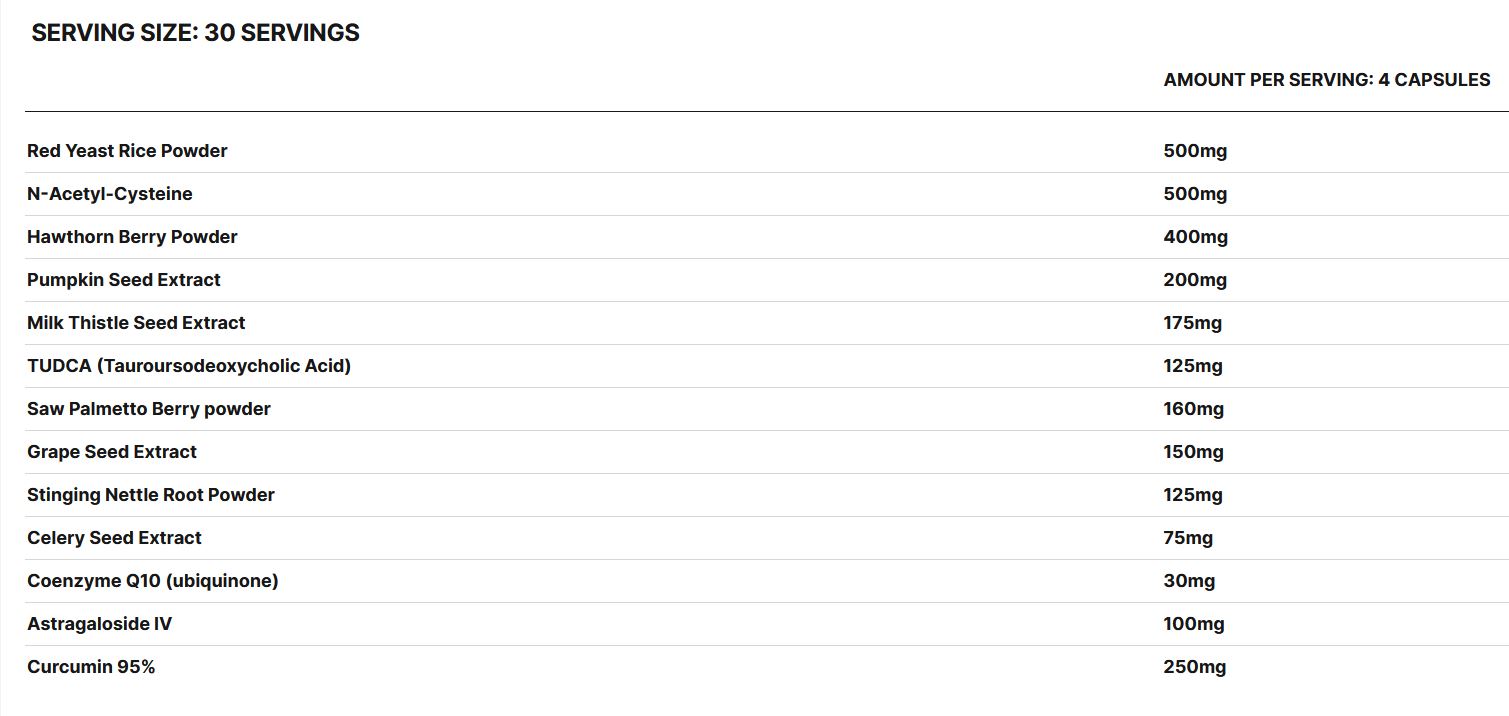
Task: Select the Grape Seed Extract label
Action: click(x=112, y=452)
